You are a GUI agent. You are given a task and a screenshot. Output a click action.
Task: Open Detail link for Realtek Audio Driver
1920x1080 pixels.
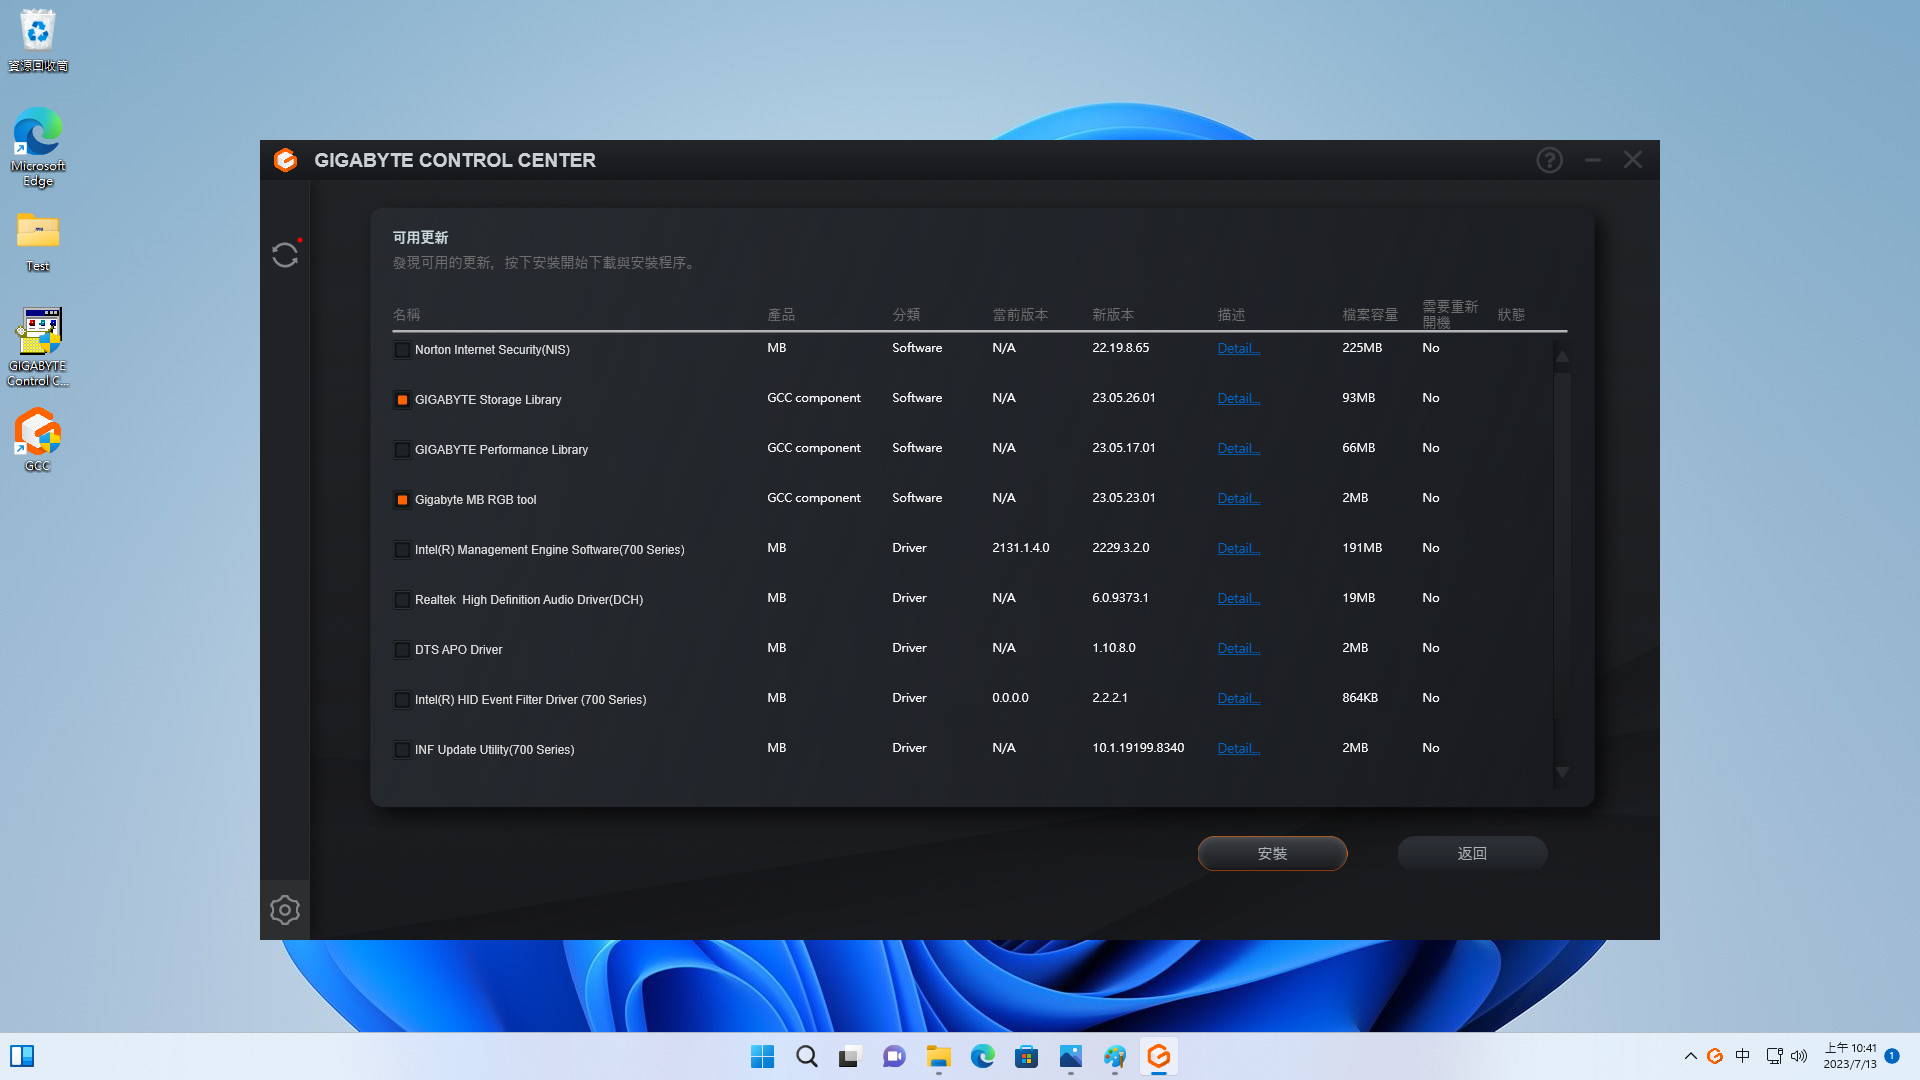tap(1238, 598)
